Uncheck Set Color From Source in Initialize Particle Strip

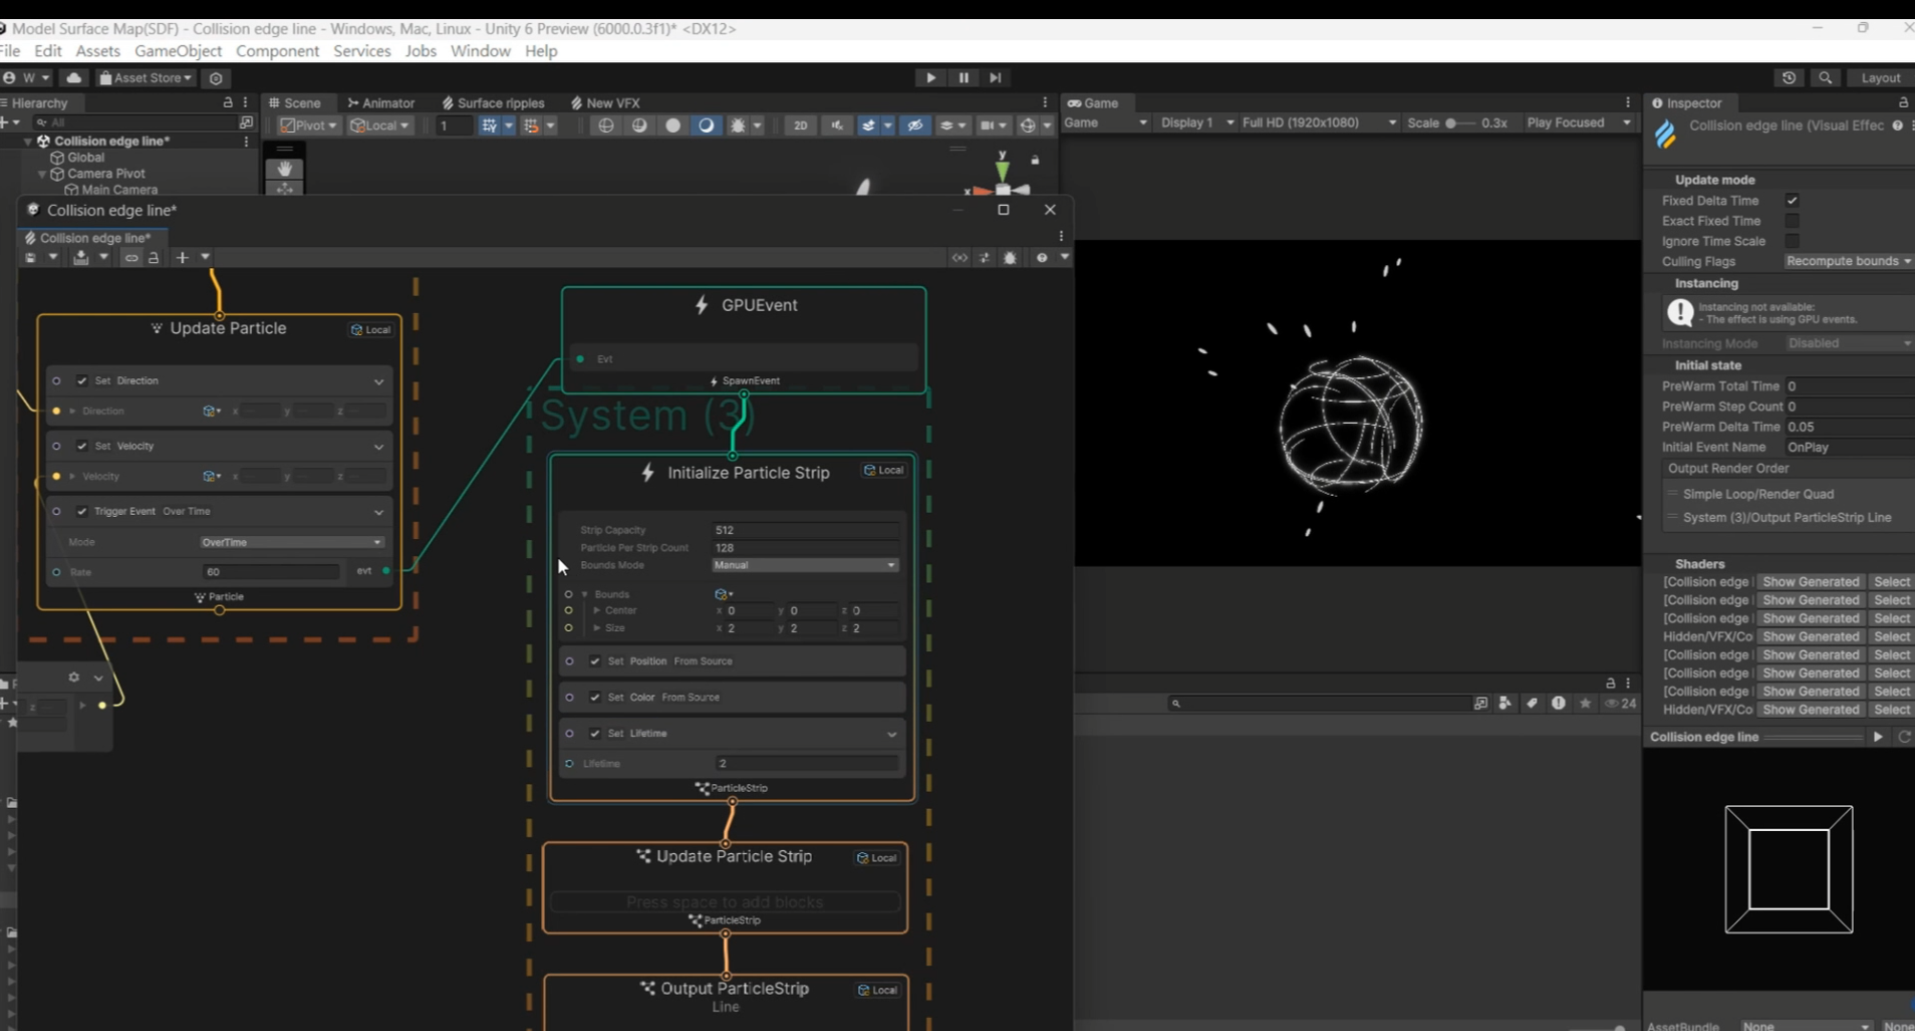[595, 697]
